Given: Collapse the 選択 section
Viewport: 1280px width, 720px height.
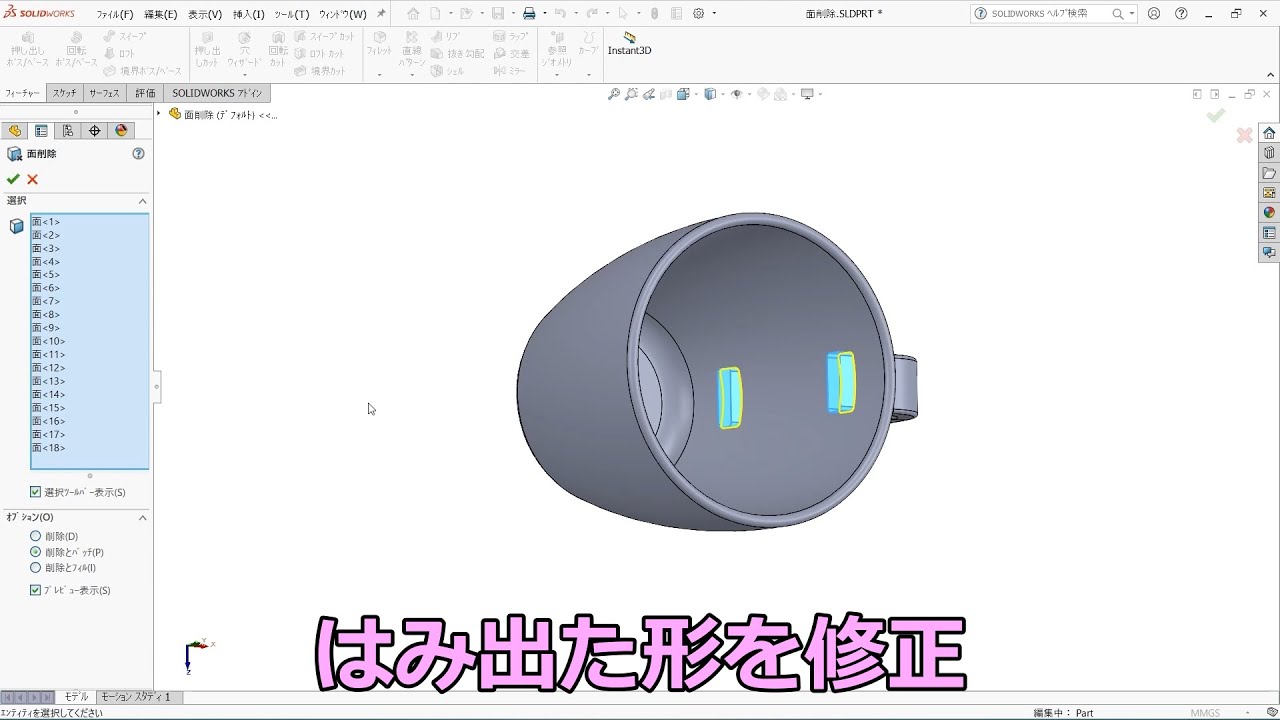Looking at the screenshot, I should (142, 201).
